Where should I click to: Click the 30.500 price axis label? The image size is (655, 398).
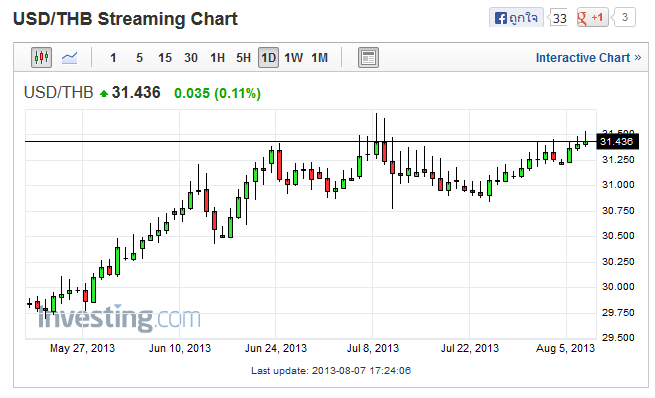tap(618, 236)
